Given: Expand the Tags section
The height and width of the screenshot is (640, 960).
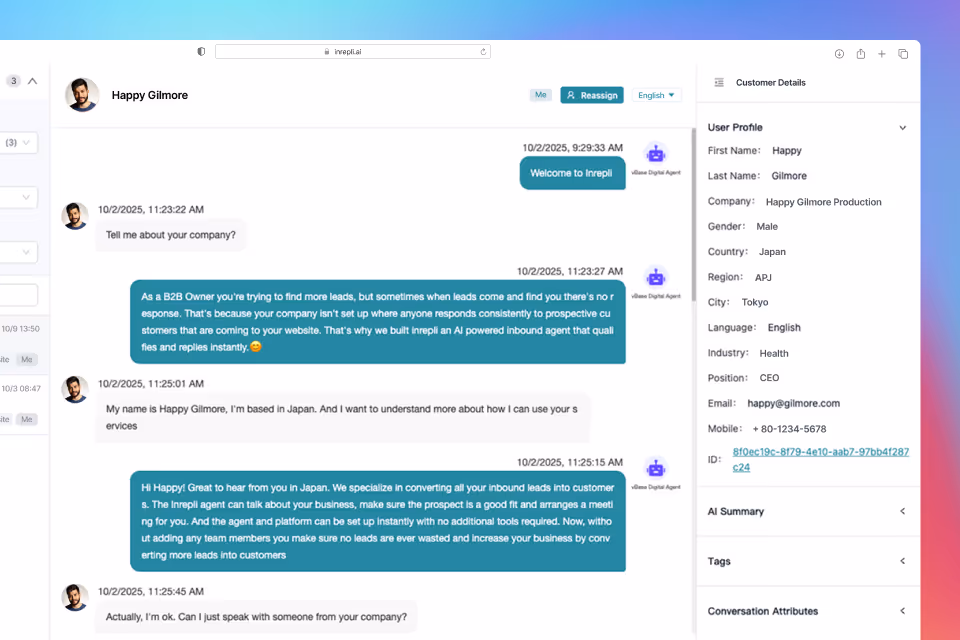Looking at the screenshot, I should pyautogui.click(x=901, y=561).
